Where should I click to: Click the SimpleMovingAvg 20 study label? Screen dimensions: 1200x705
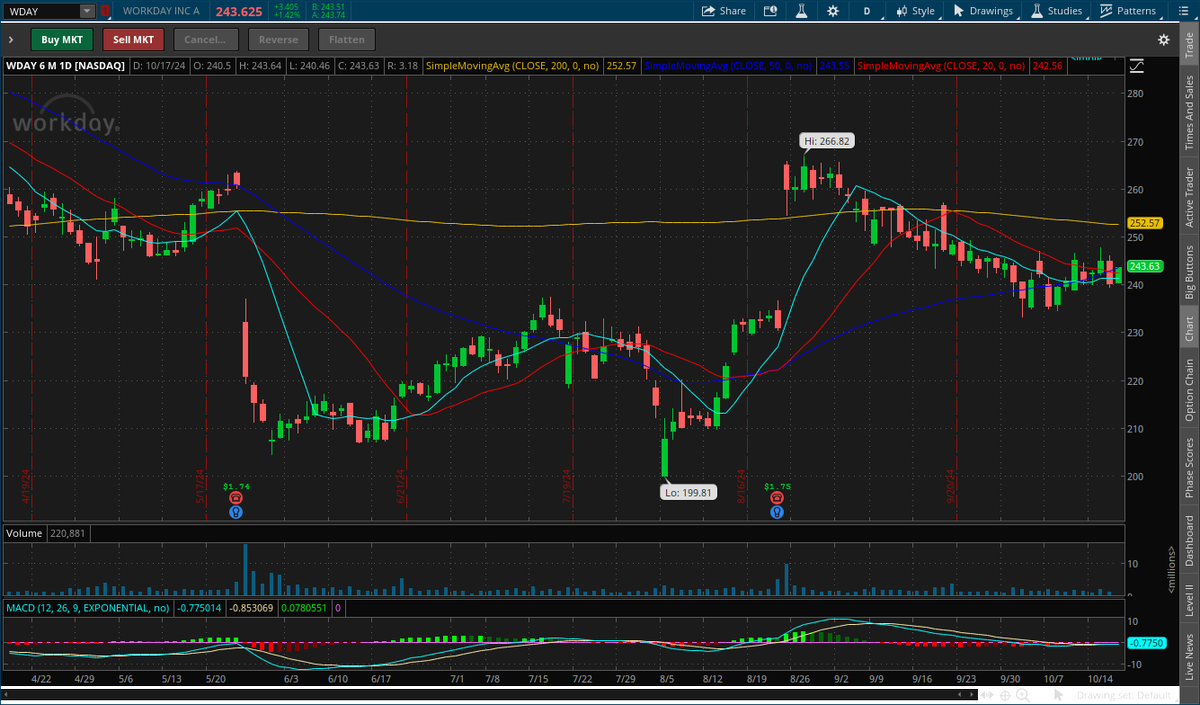(942, 66)
